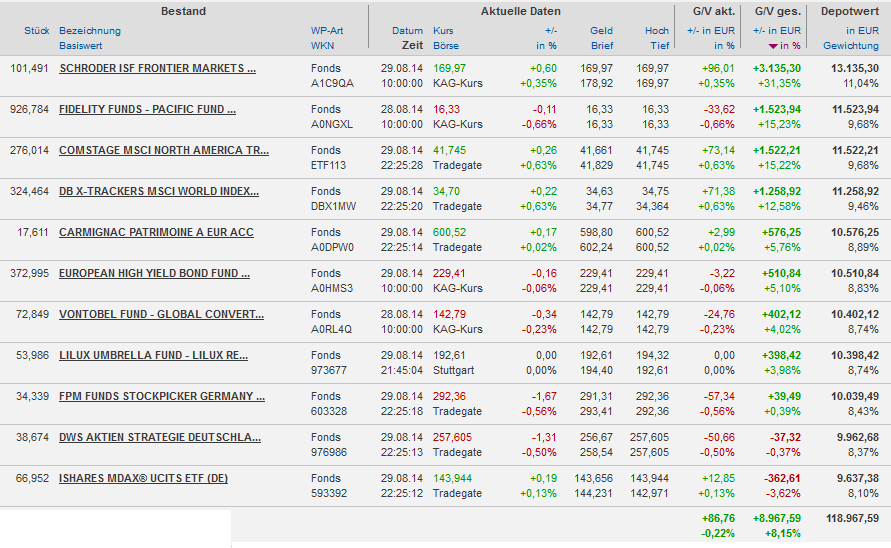Select VONTOBEL FUND - GLOBAL CONVERT link
The width and height of the screenshot is (891, 548).
161,314
